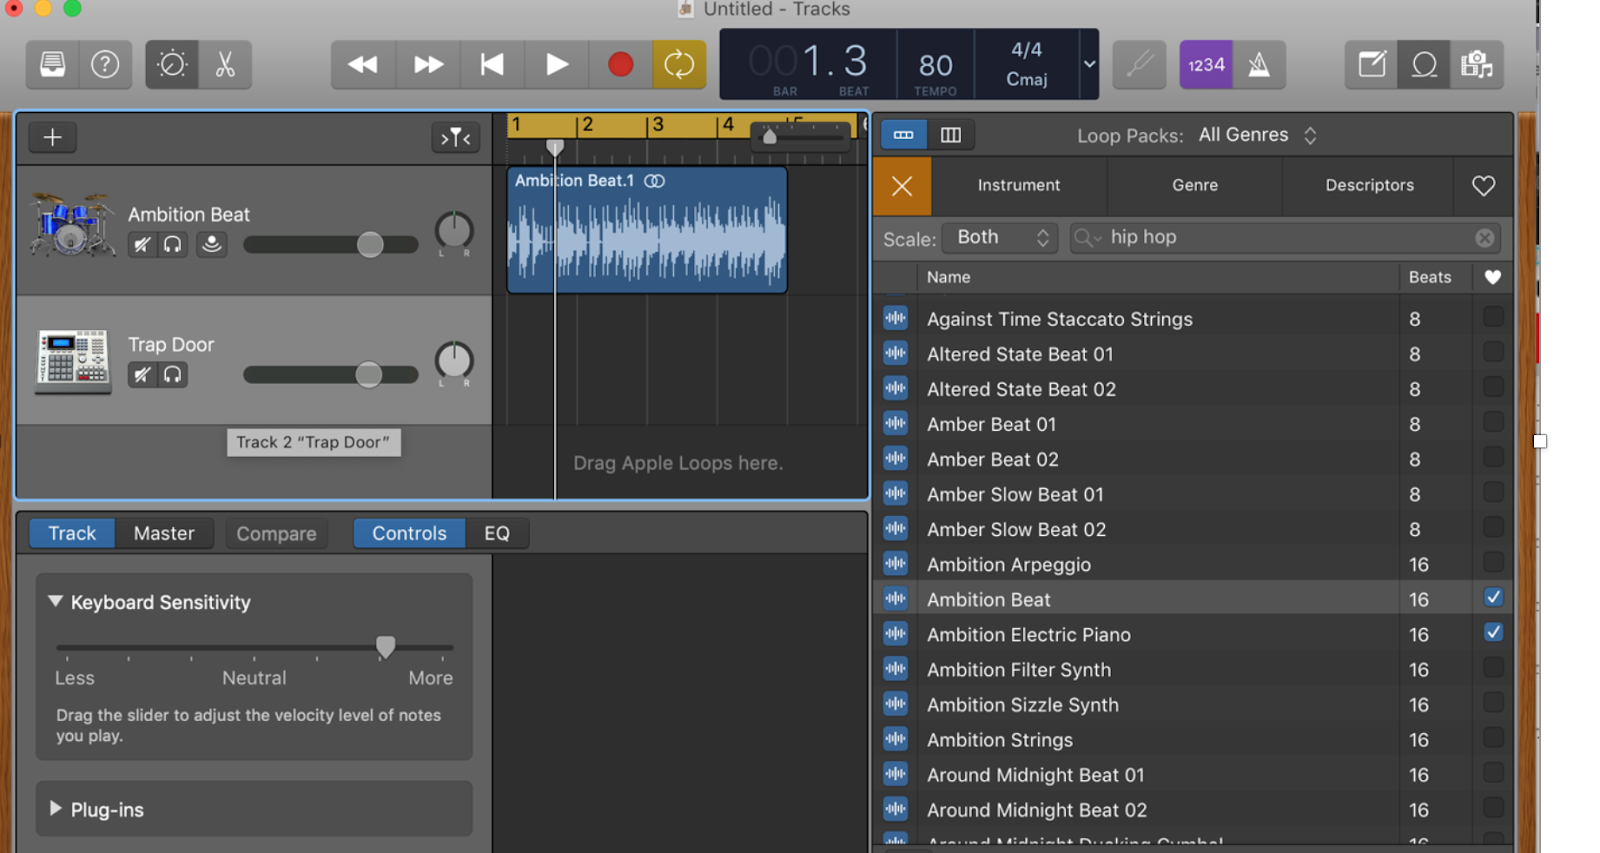
Task: Open the Scissors editor button
Action: (x=225, y=65)
